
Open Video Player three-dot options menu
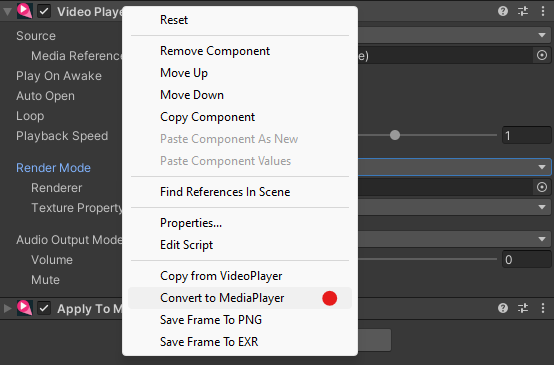[x=543, y=11]
